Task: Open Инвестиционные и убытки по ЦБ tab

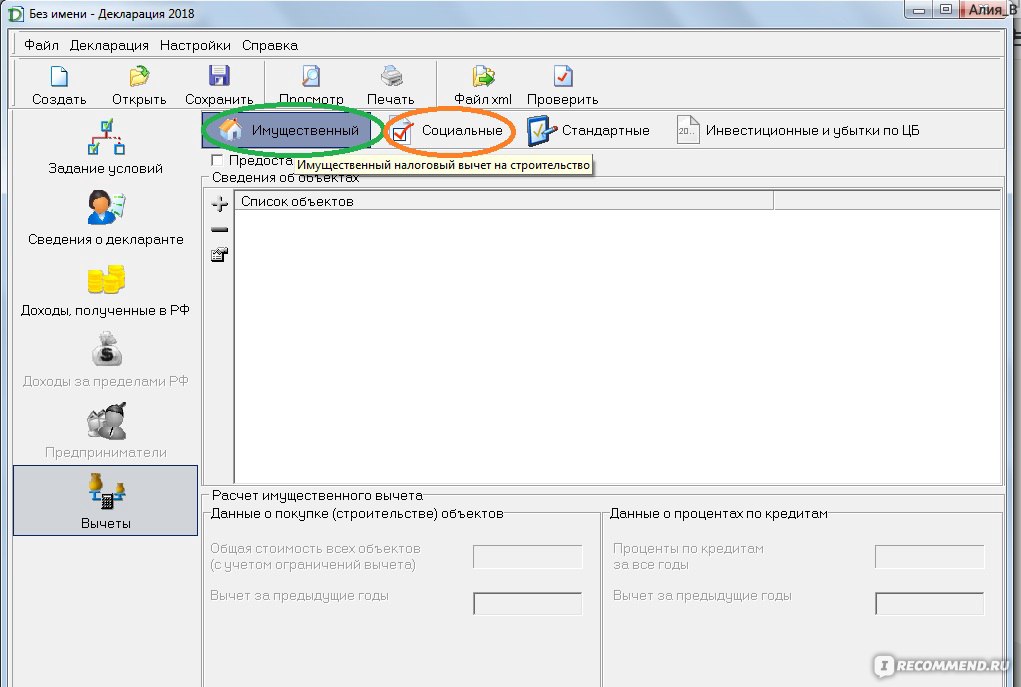Action: click(798, 130)
